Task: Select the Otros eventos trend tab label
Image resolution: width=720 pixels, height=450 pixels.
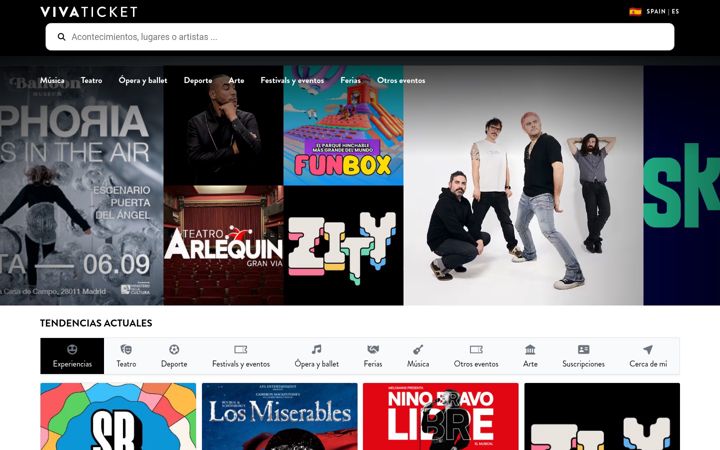Action: (x=476, y=364)
